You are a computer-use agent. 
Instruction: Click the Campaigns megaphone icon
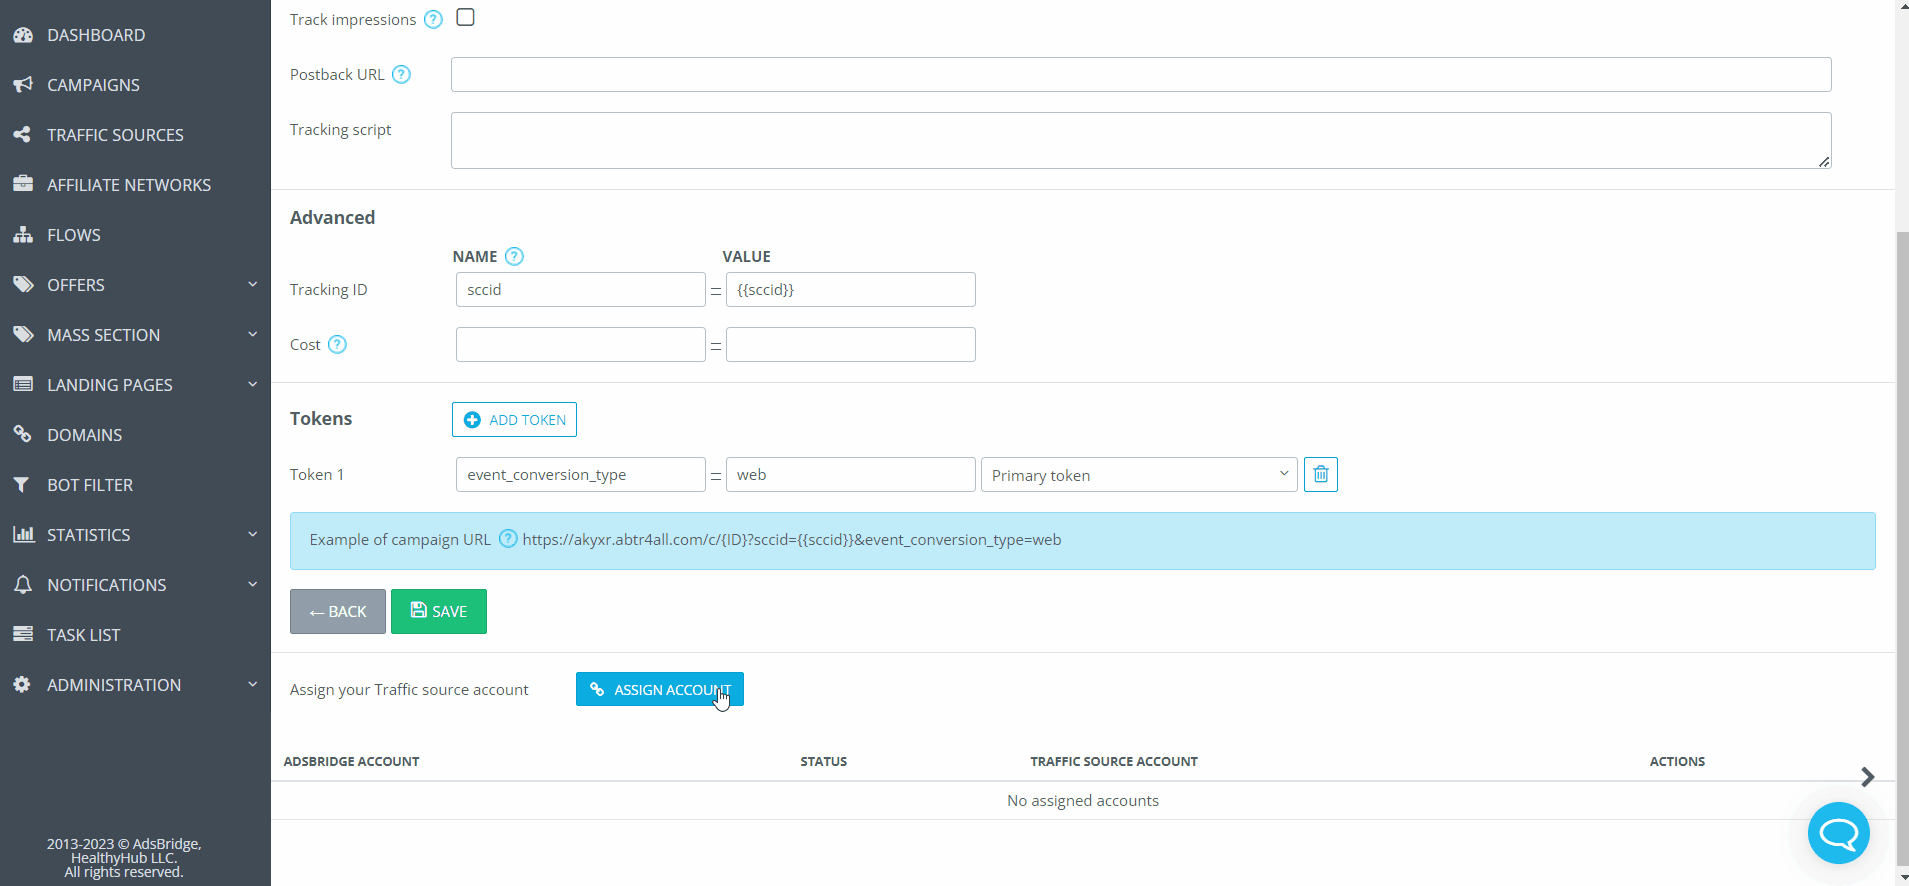click(23, 85)
